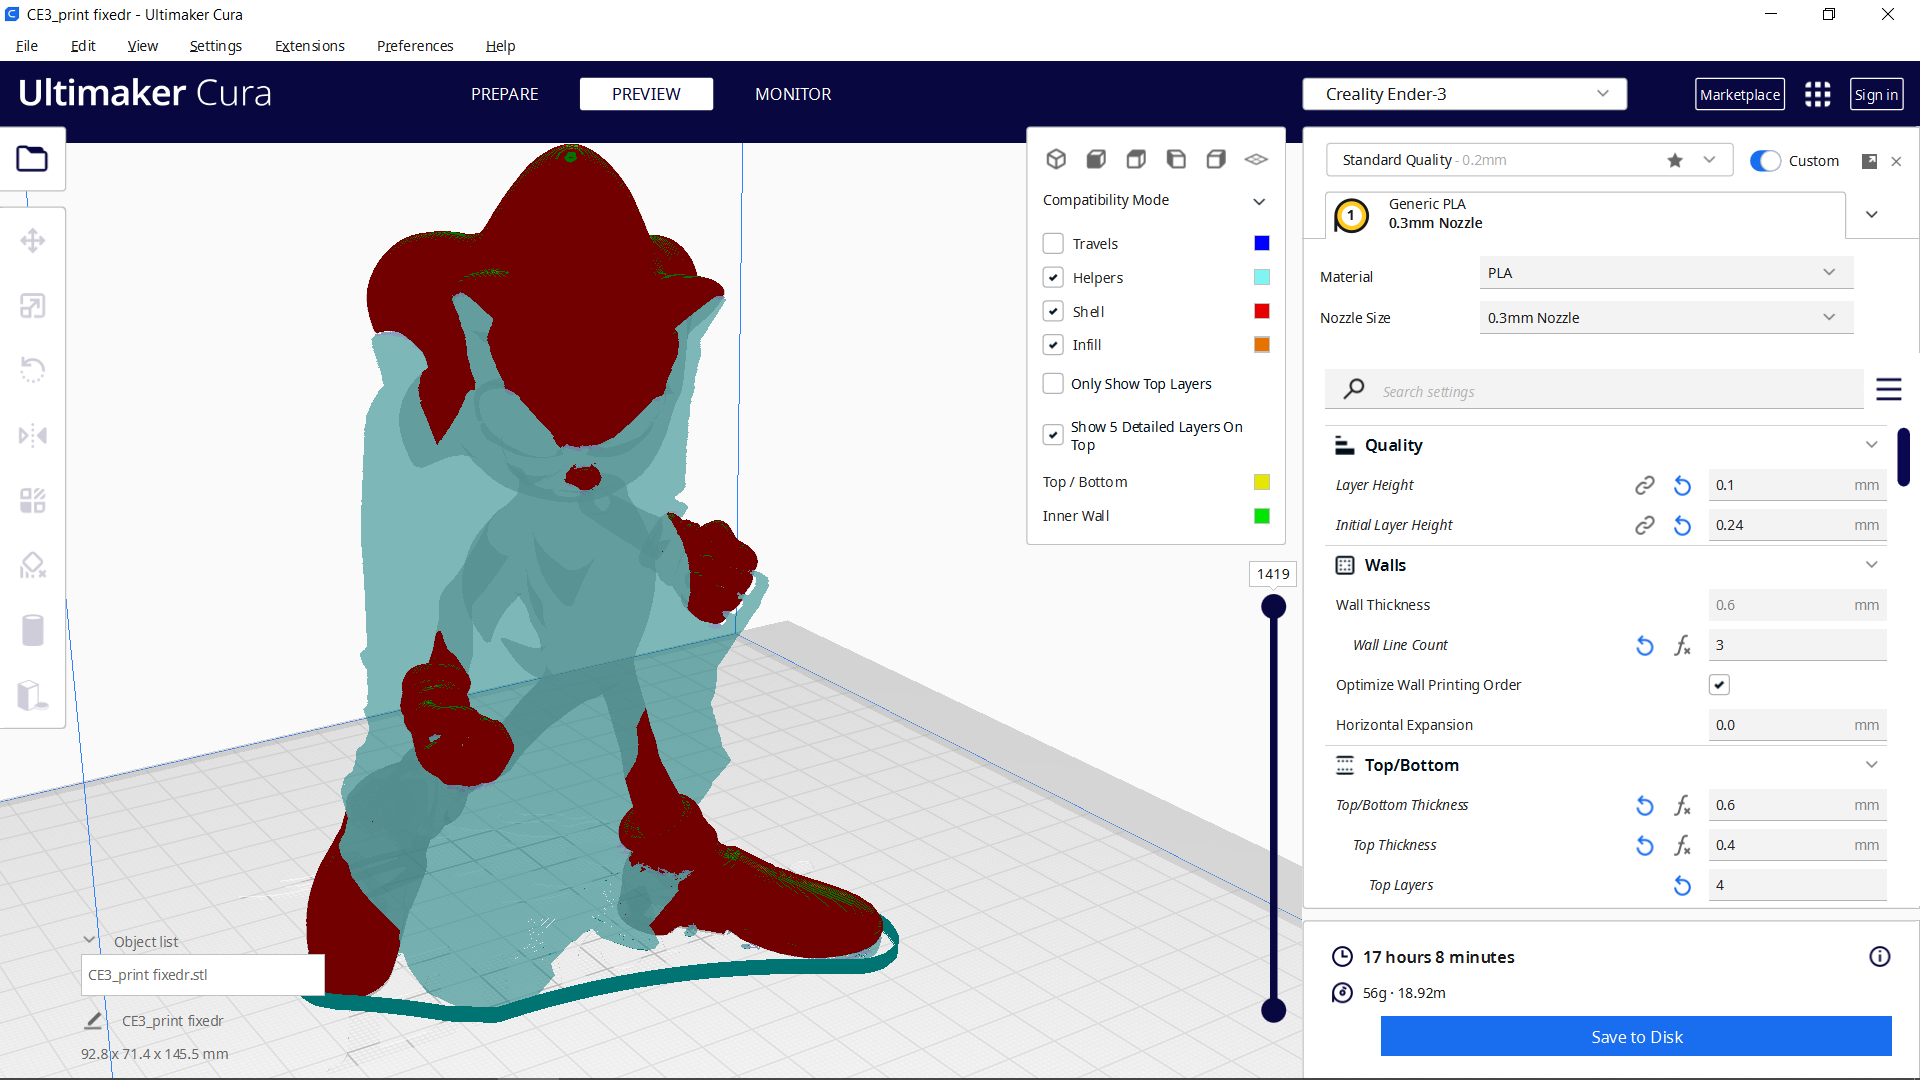
Task: Click the Top / Bottom yellow swatch
Action: pos(1262,482)
